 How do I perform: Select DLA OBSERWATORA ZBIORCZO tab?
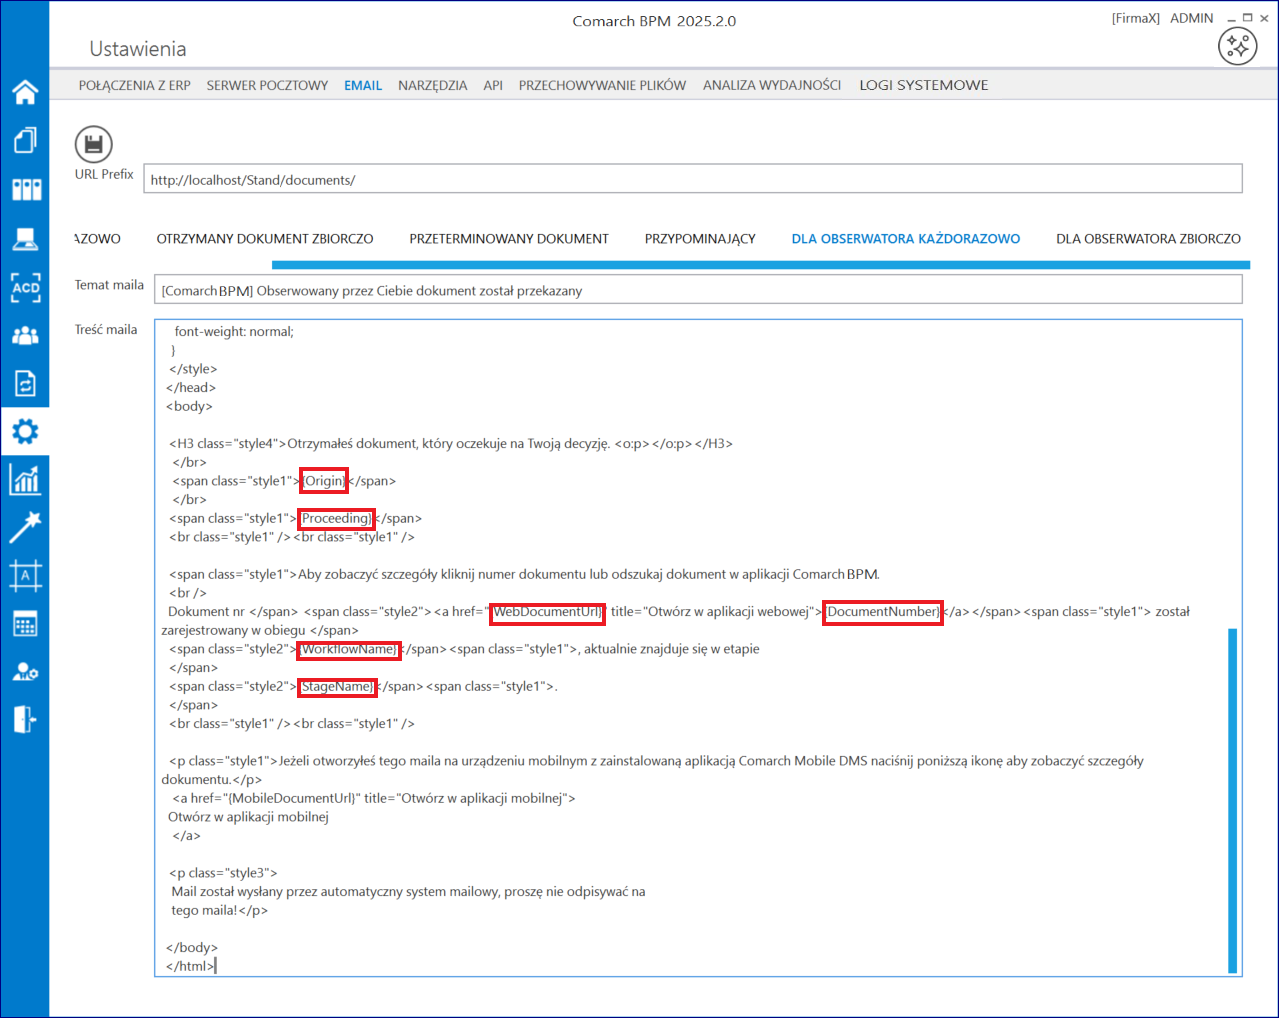1148,239
